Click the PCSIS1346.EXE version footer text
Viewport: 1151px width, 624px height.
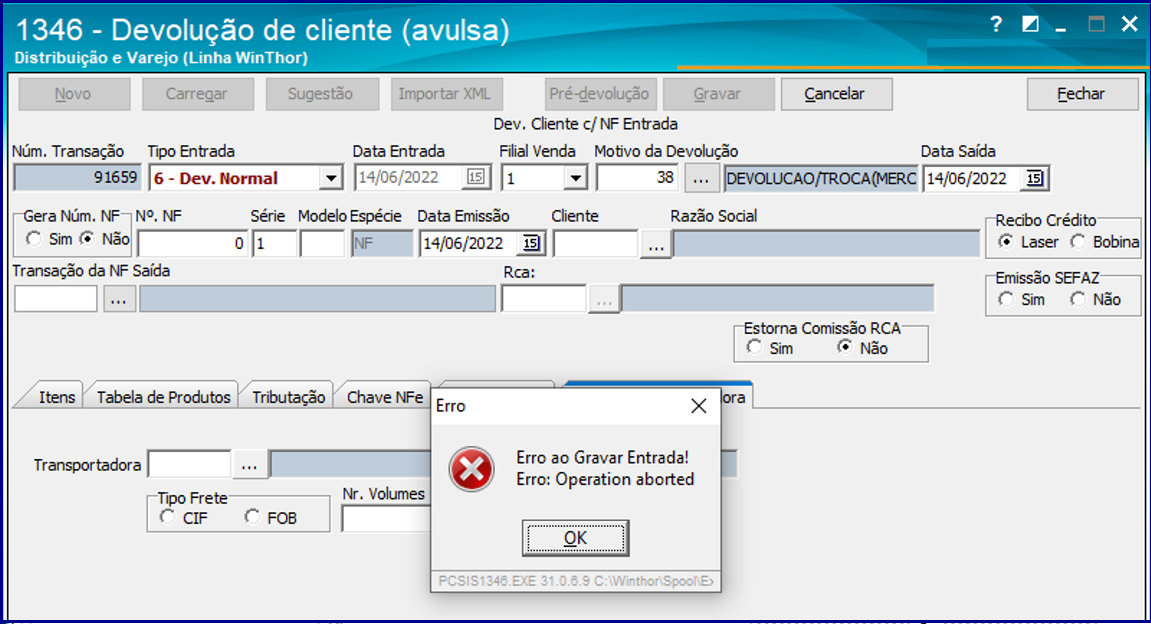pos(576,581)
